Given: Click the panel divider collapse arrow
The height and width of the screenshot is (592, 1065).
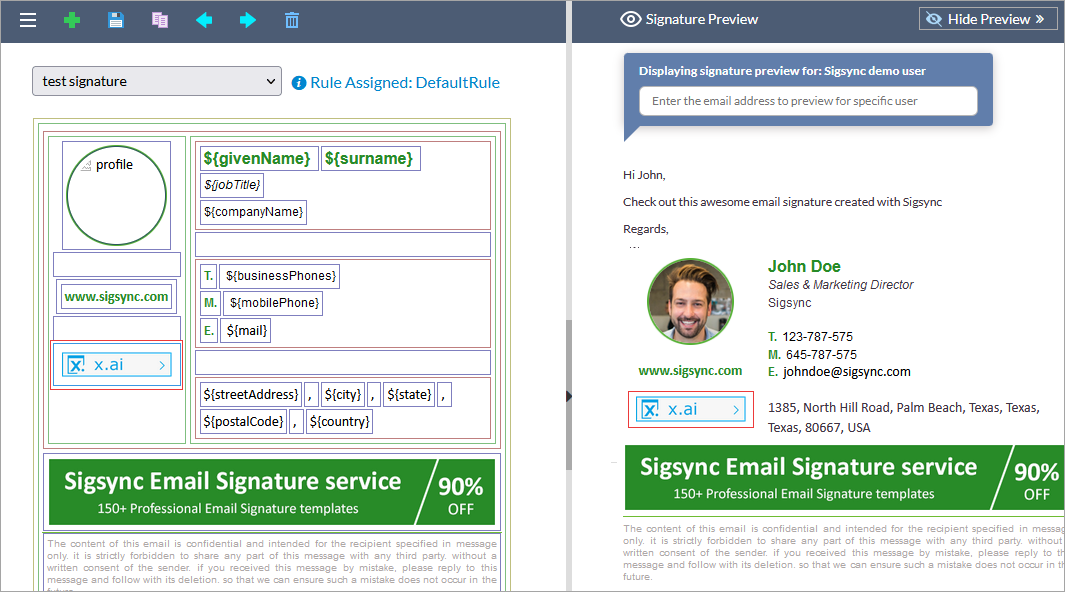Looking at the screenshot, I should click(569, 396).
